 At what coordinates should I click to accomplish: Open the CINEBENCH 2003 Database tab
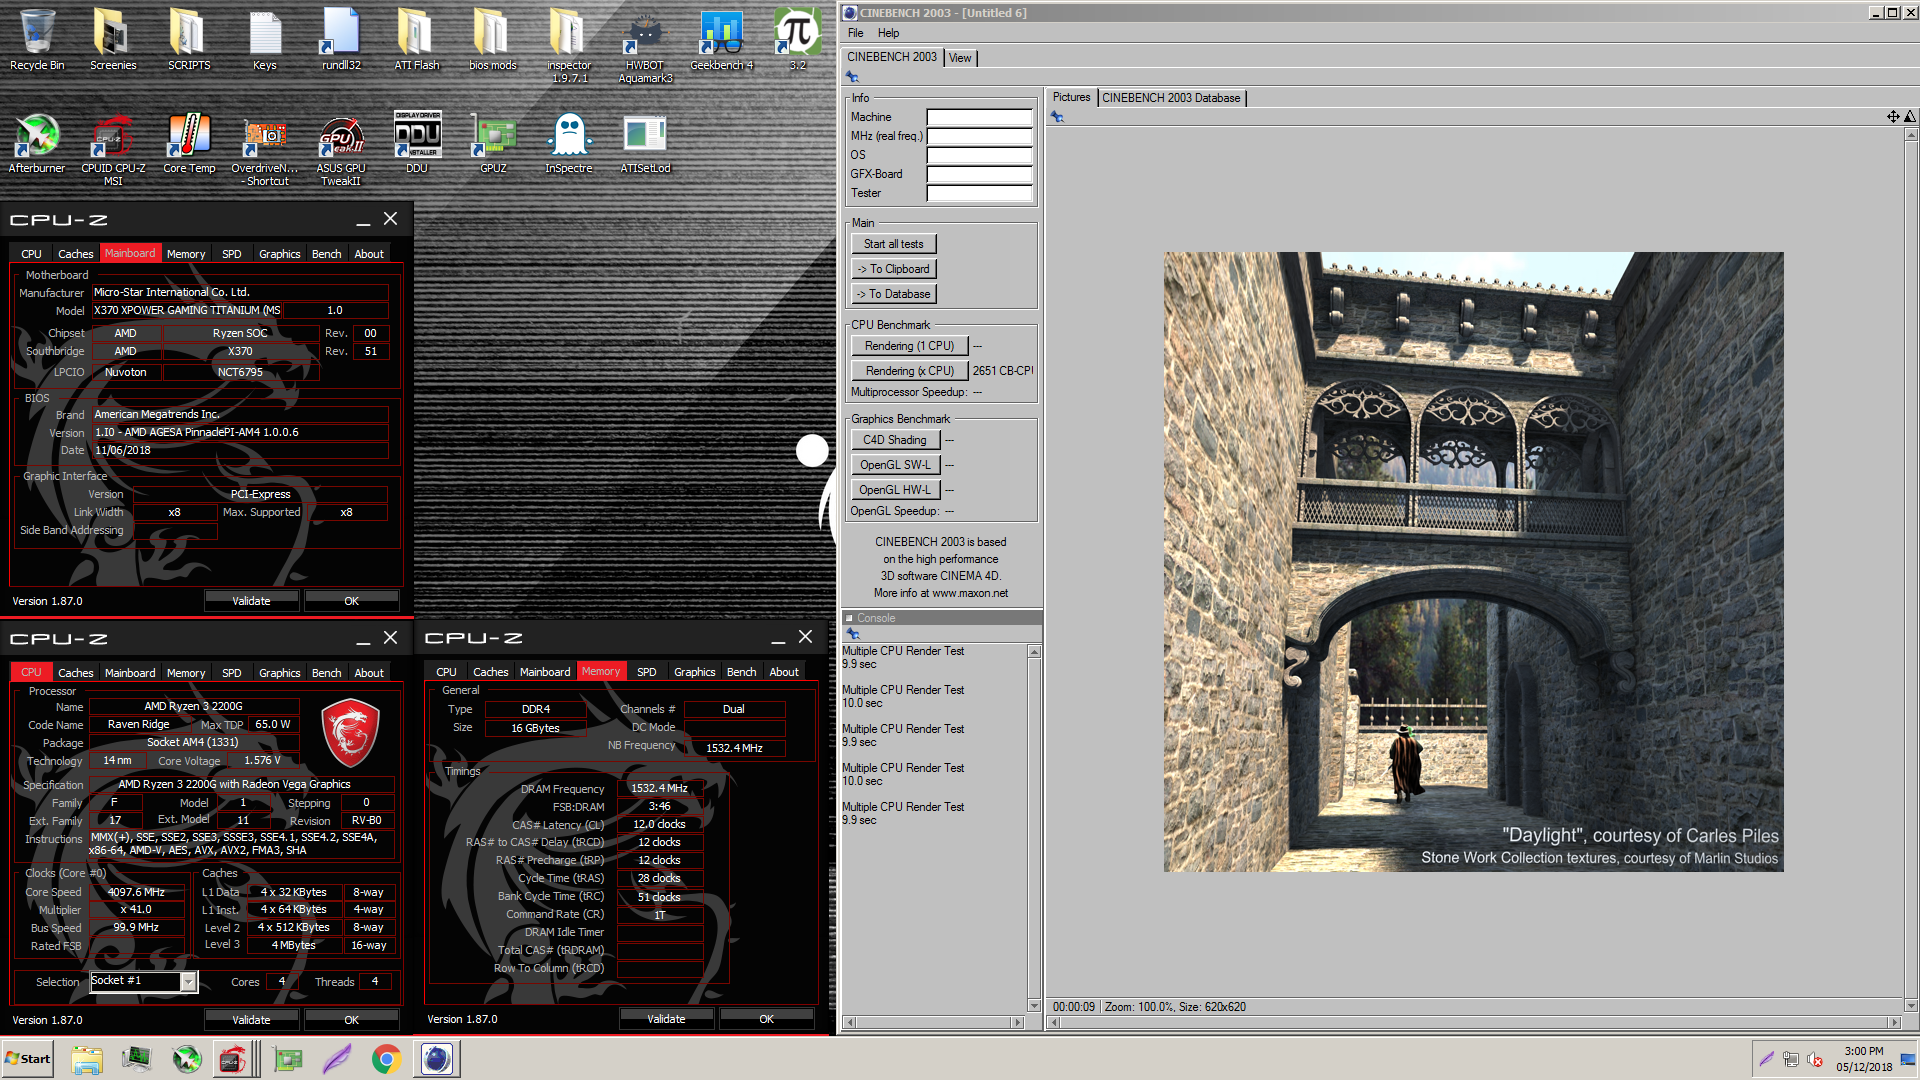[1171, 98]
